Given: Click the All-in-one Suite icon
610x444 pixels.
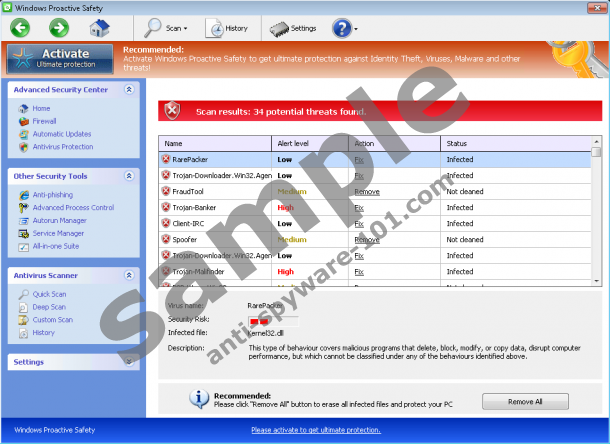Looking at the screenshot, I should click(x=23, y=247).
